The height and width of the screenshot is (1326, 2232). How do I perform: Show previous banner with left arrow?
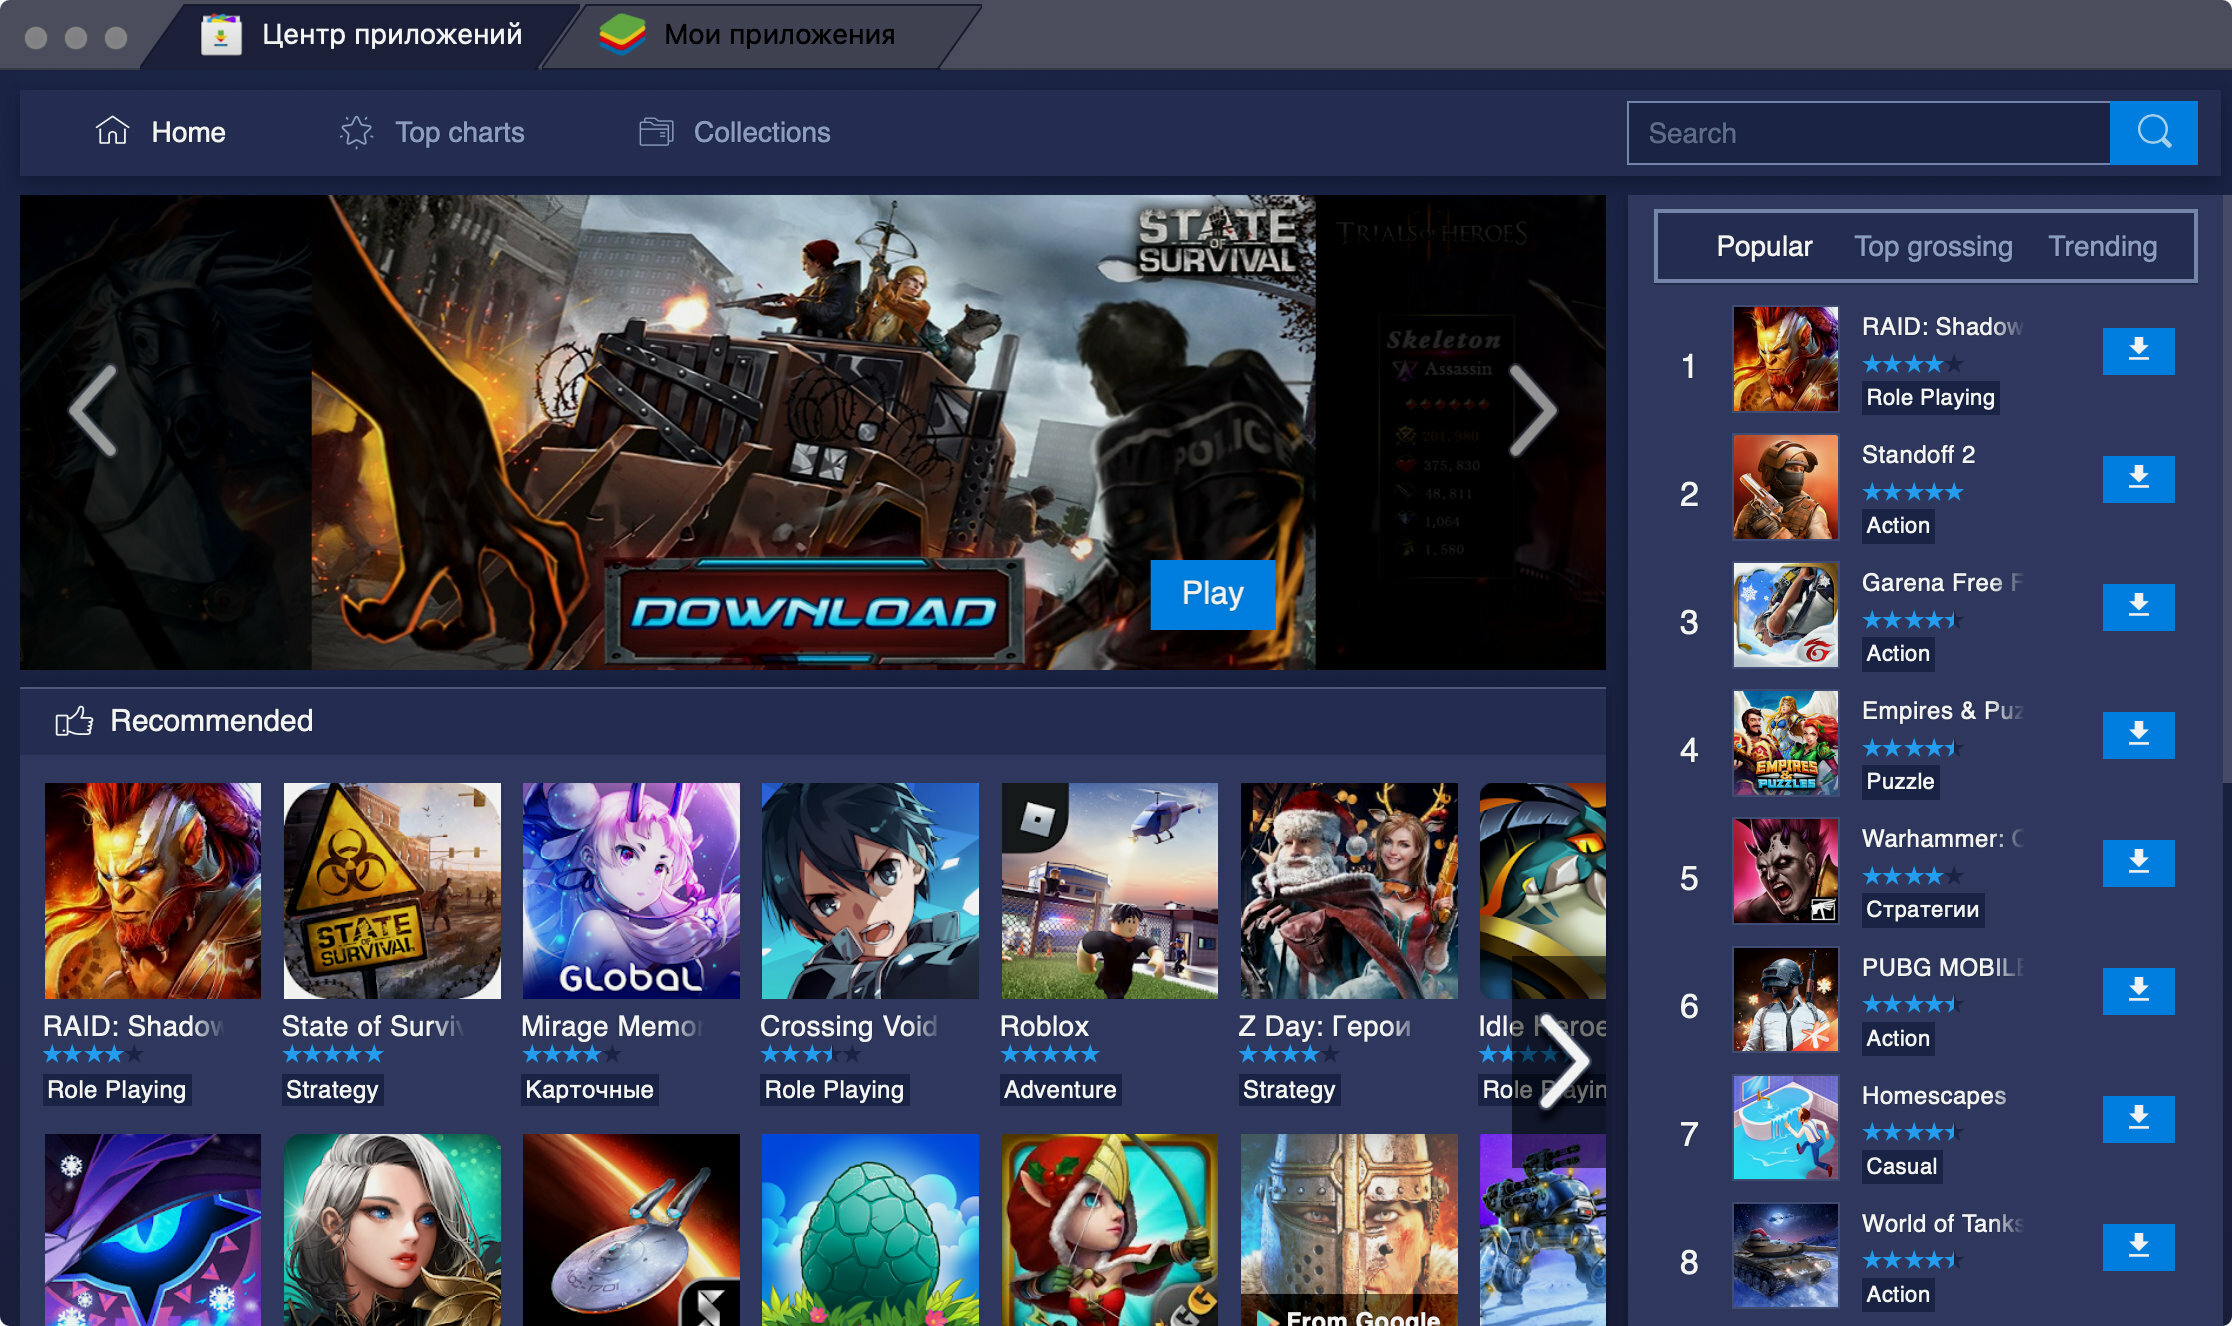pos(93,410)
